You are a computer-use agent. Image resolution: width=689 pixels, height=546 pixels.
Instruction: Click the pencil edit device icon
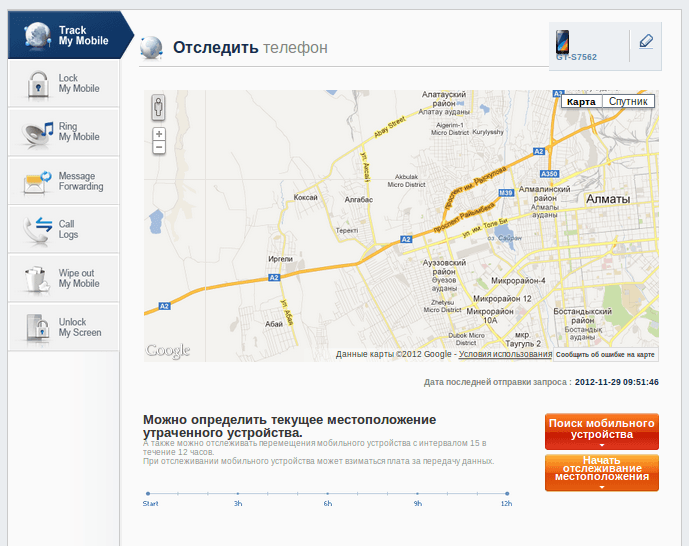click(x=646, y=42)
